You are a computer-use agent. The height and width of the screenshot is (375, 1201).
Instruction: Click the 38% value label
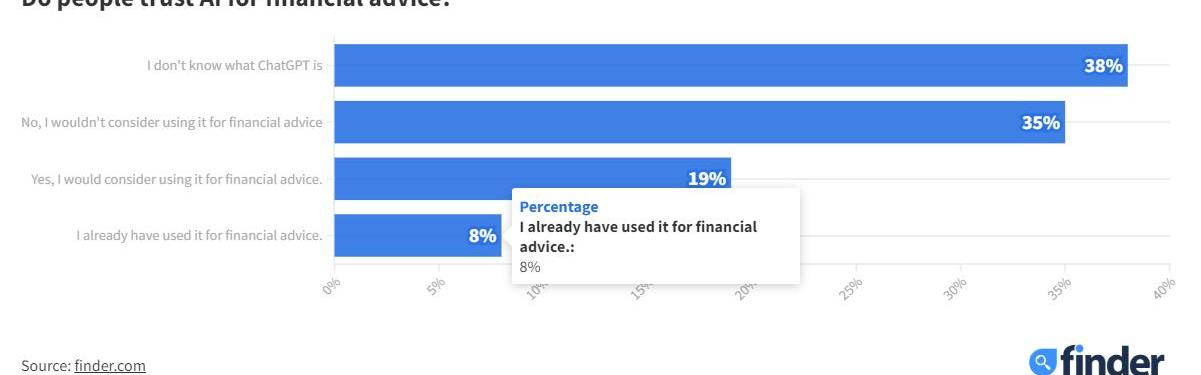point(1104,66)
